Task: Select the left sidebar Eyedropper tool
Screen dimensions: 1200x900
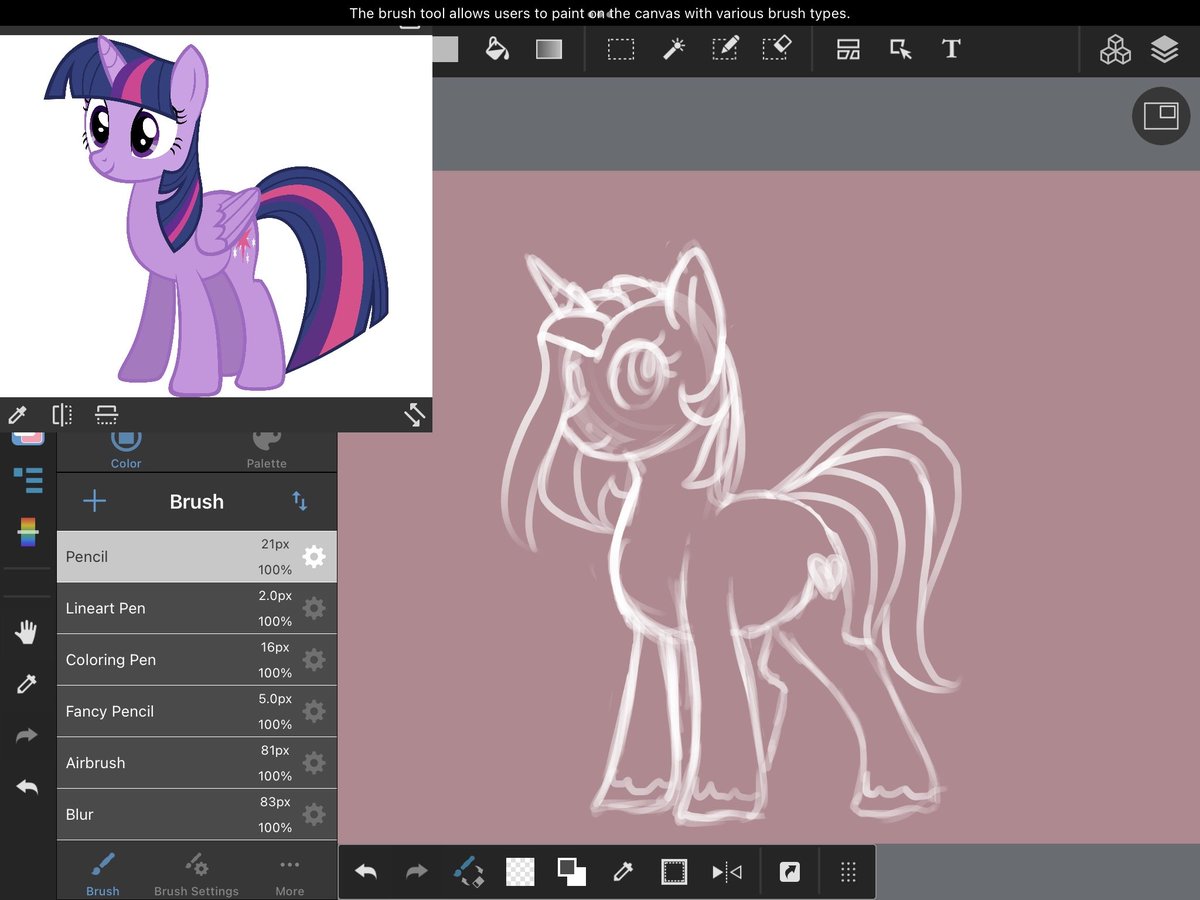Action: pos(27,684)
